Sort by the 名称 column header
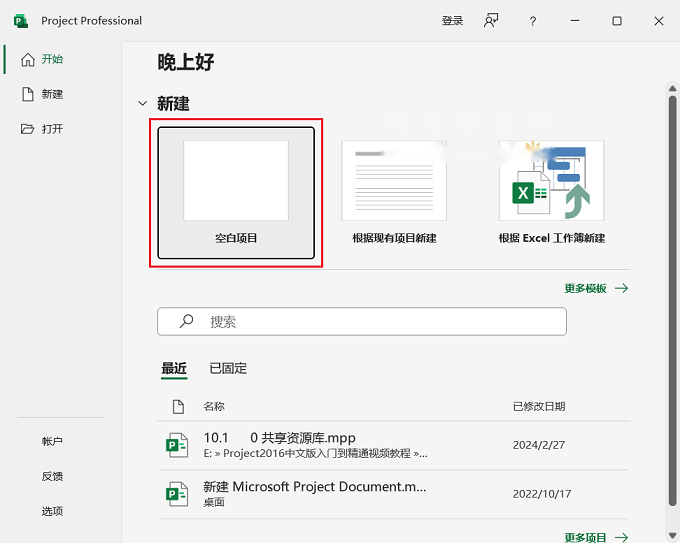The width and height of the screenshot is (680, 543). (x=214, y=406)
